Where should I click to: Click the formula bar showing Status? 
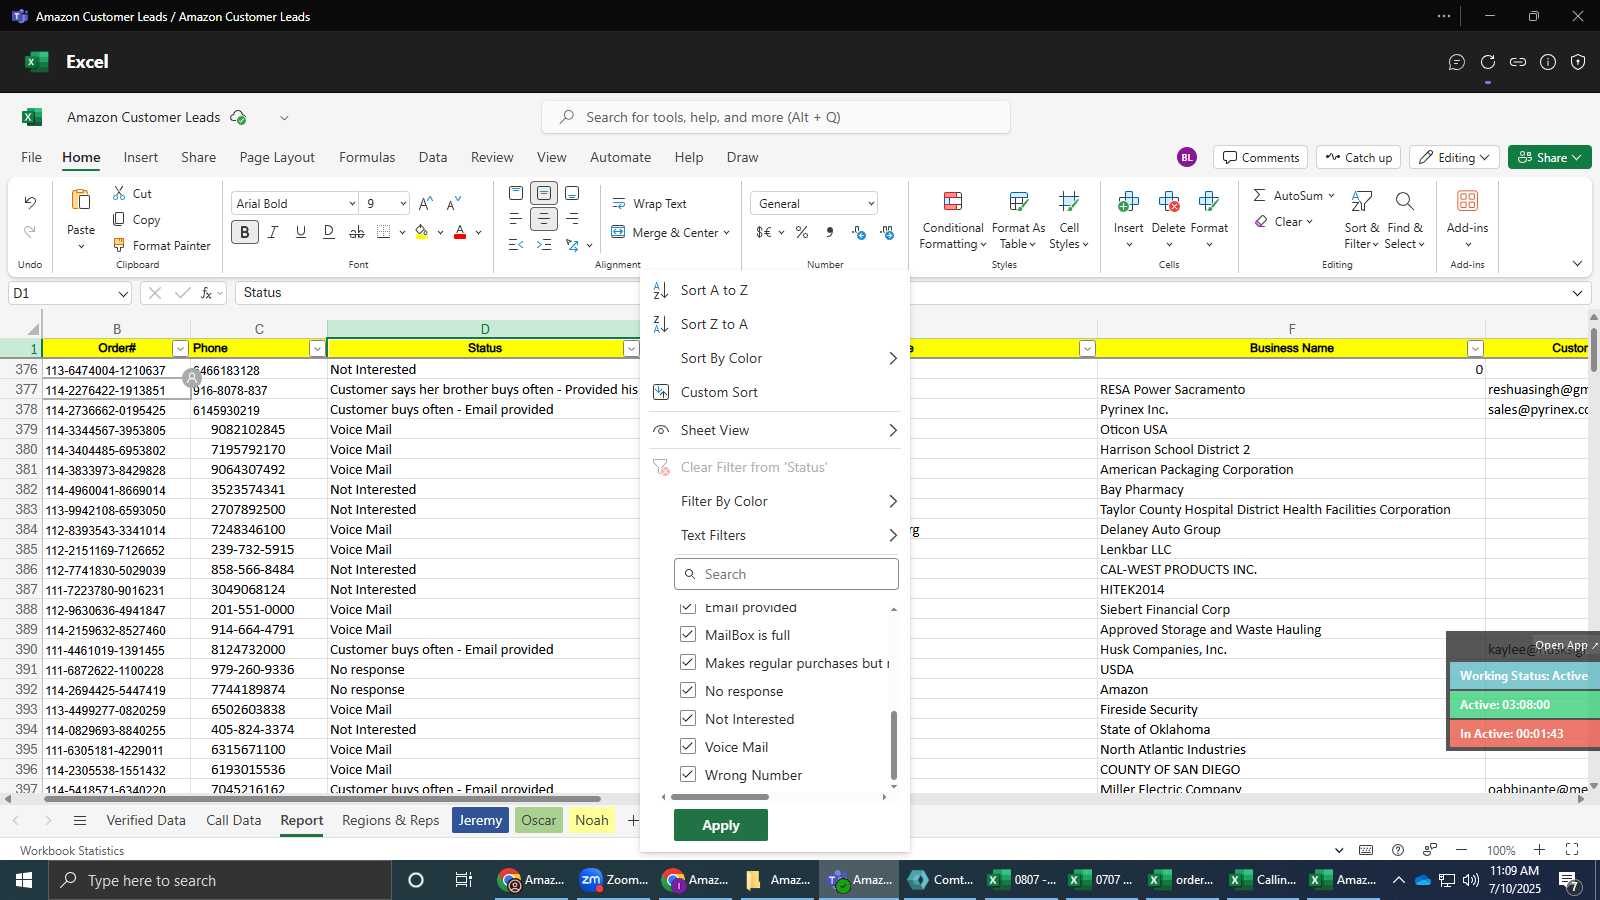(912, 293)
